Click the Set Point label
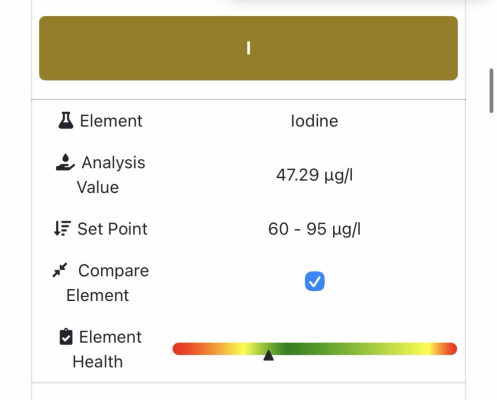This screenshot has width=497, height=400. pos(112,229)
